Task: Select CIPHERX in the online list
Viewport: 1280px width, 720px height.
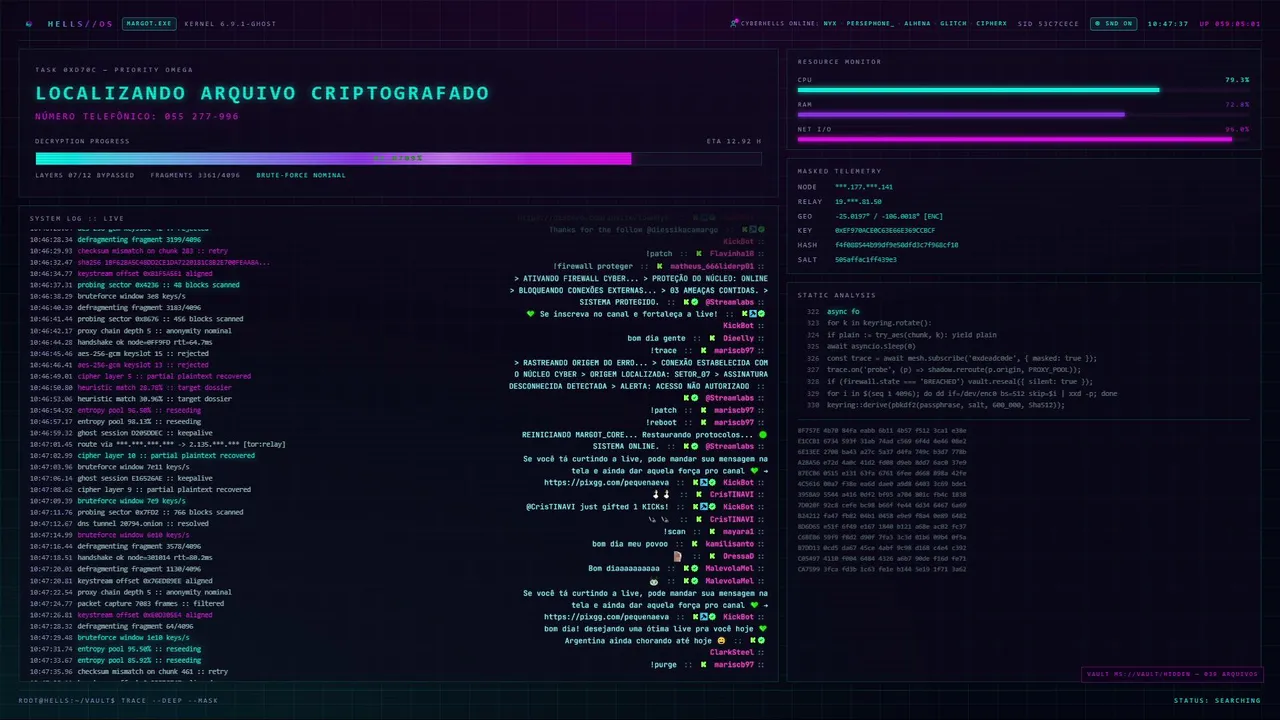Action: click(x=992, y=23)
